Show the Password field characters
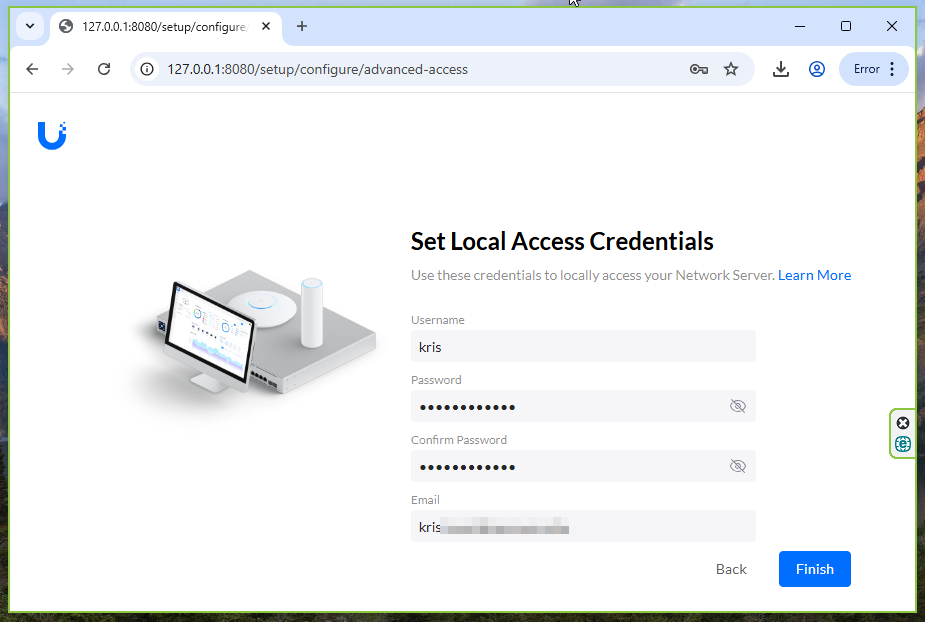Viewport: 925px width, 622px height. click(738, 406)
